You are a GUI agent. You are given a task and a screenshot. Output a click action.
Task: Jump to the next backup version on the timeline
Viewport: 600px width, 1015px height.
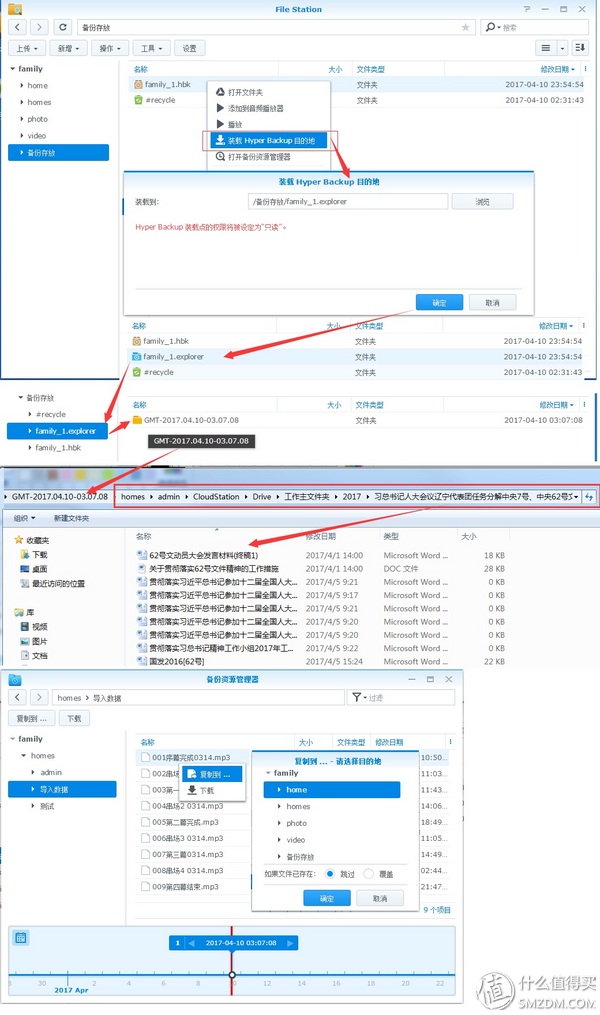291,943
